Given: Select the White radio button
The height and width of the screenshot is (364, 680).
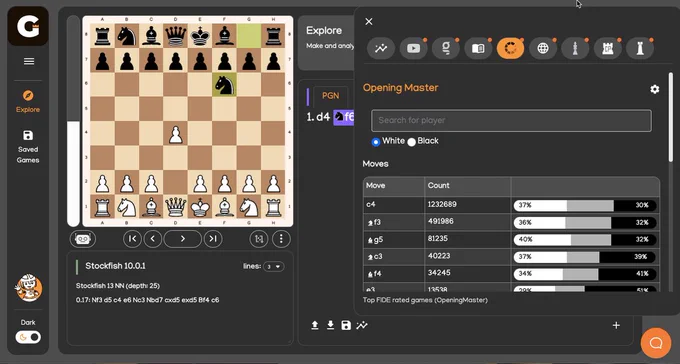Looking at the screenshot, I should coord(376,142).
